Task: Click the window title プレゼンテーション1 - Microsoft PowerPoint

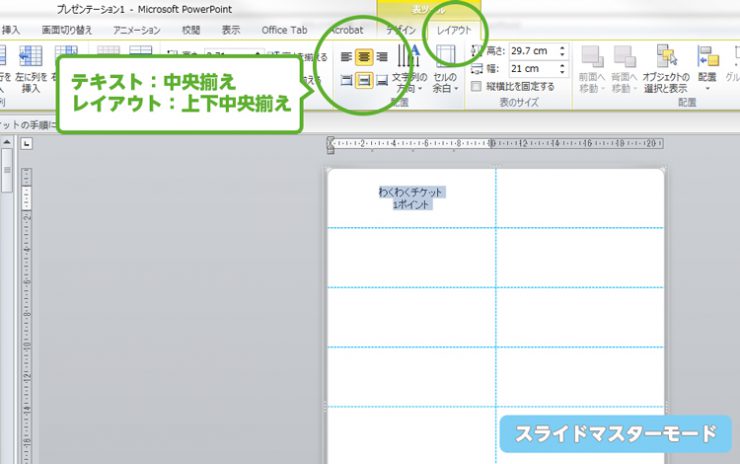Action: 144,9
